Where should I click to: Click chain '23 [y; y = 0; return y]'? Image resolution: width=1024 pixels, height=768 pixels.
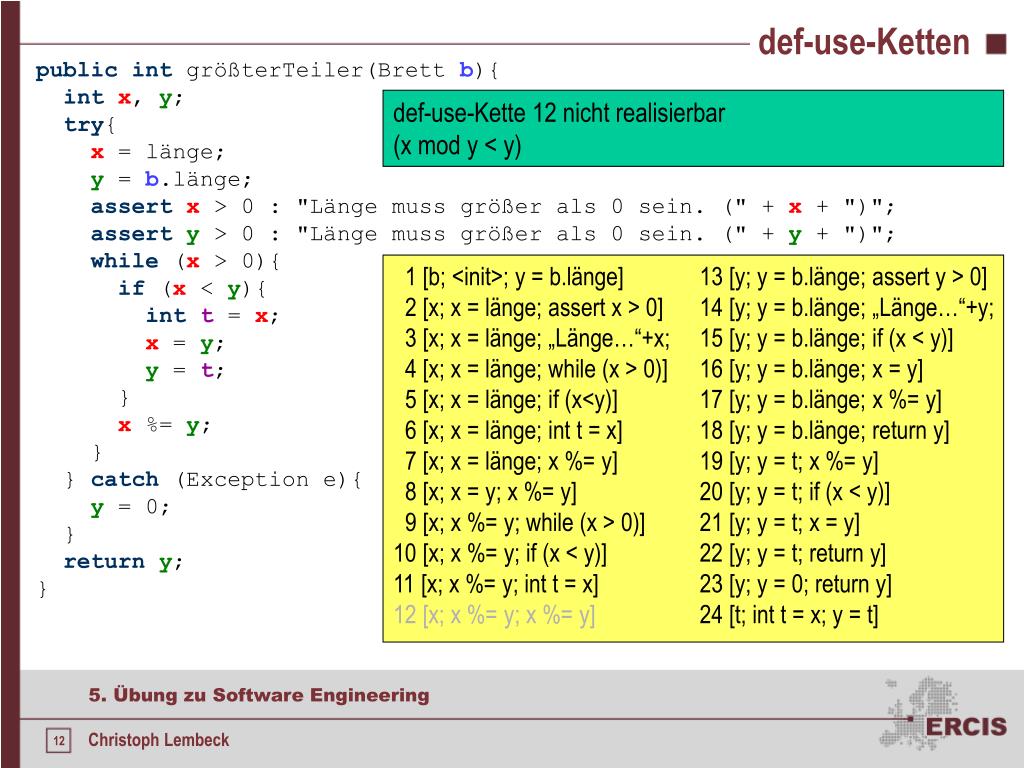click(x=795, y=584)
